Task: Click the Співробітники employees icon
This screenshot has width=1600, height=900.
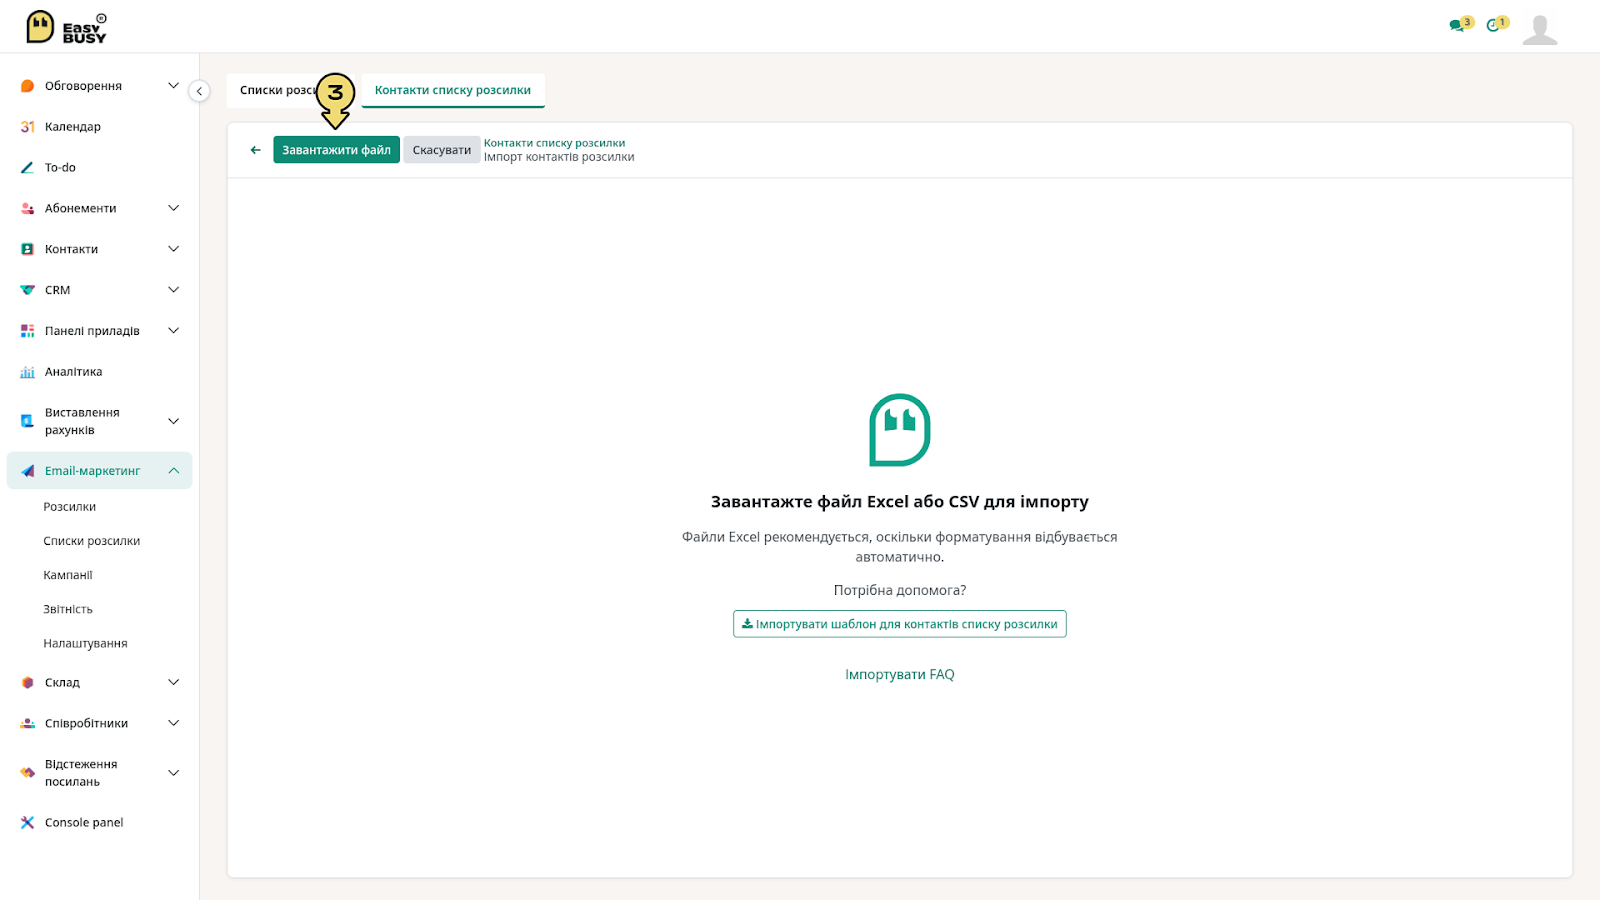Action: (x=27, y=723)
